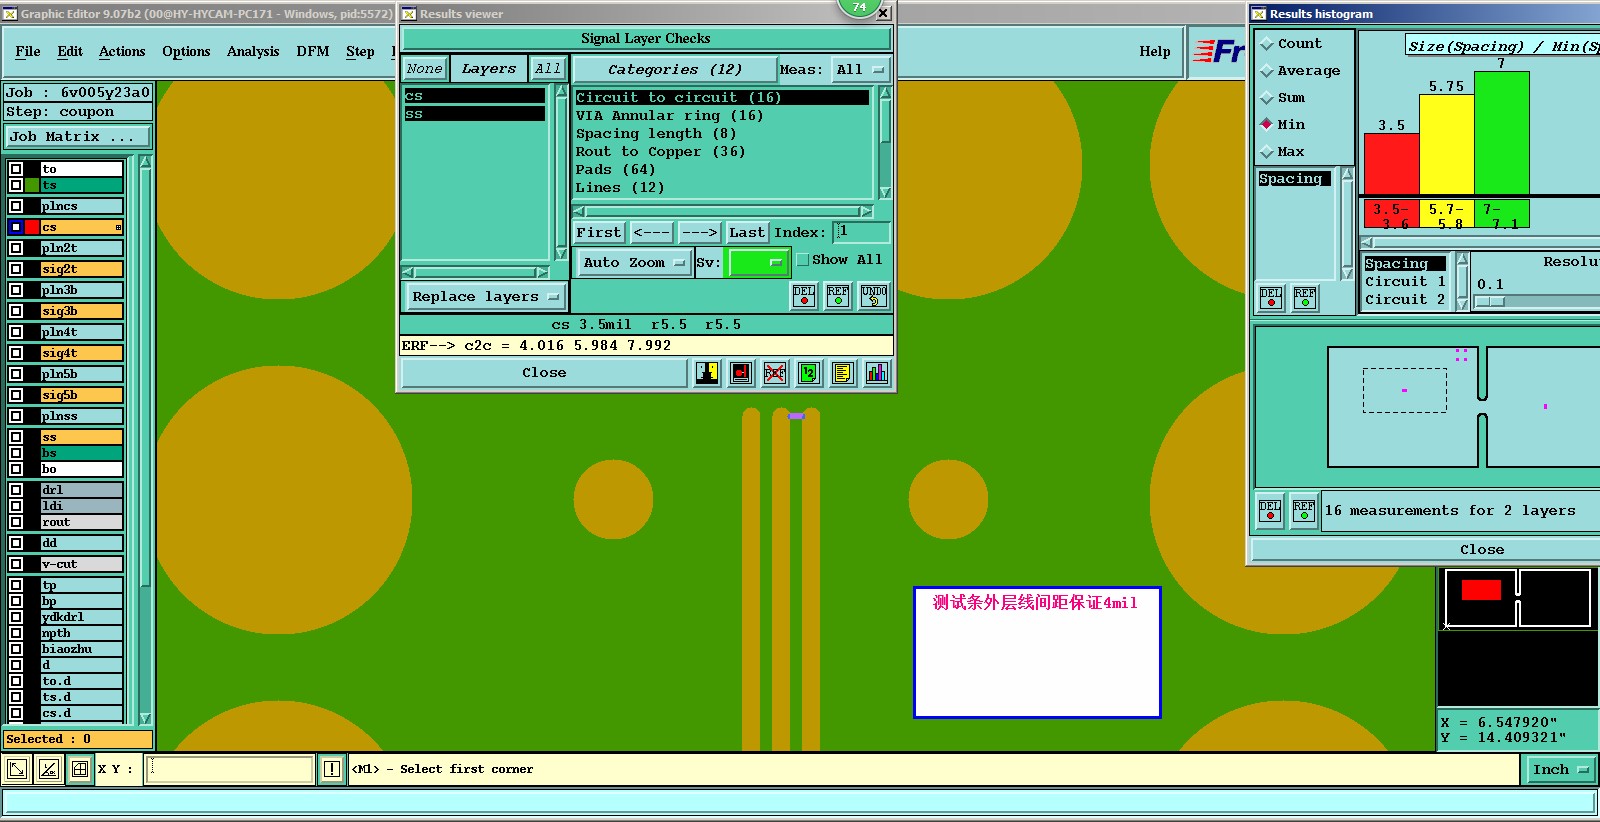Select Pads (64) category

pos(722,169)
